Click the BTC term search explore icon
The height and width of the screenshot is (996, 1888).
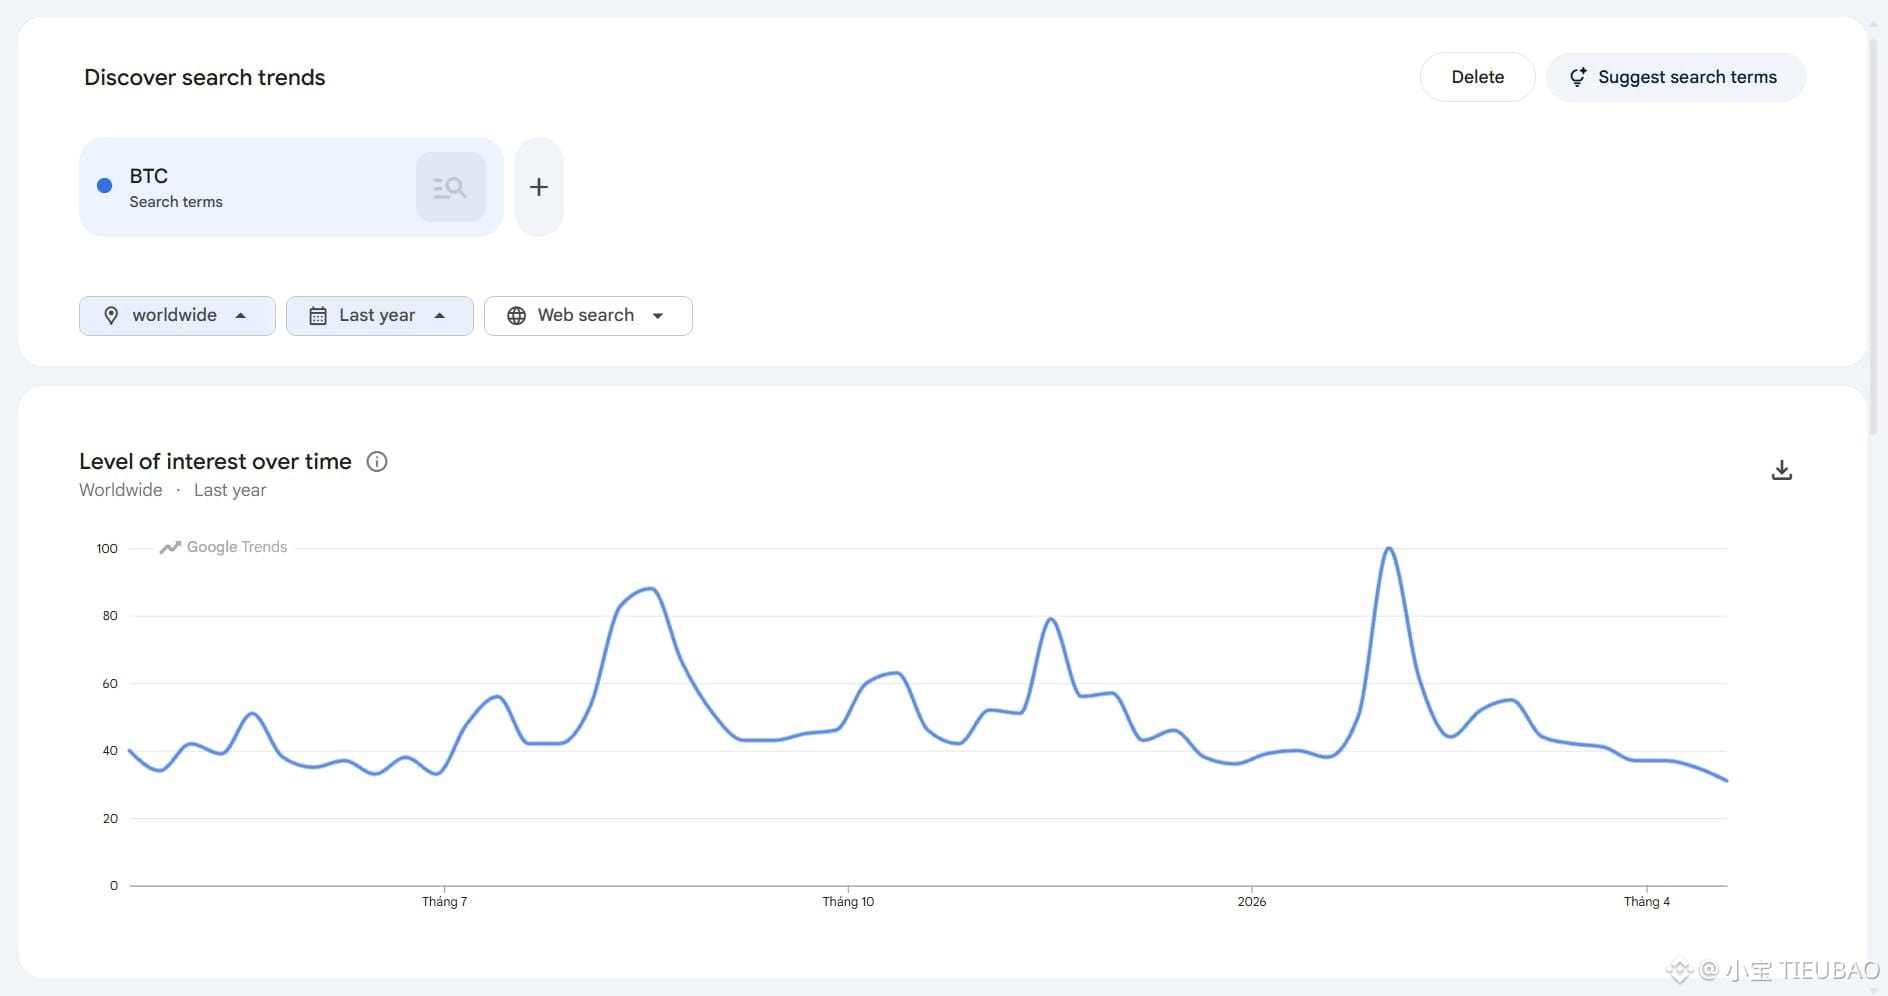450,187
